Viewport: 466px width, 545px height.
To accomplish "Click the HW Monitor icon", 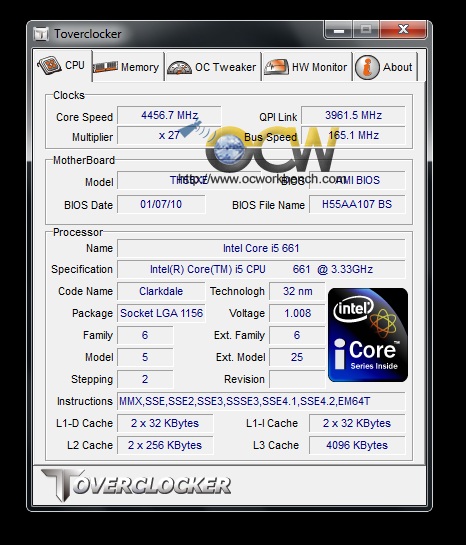I will pyautogui.click(x=276, y=67).
